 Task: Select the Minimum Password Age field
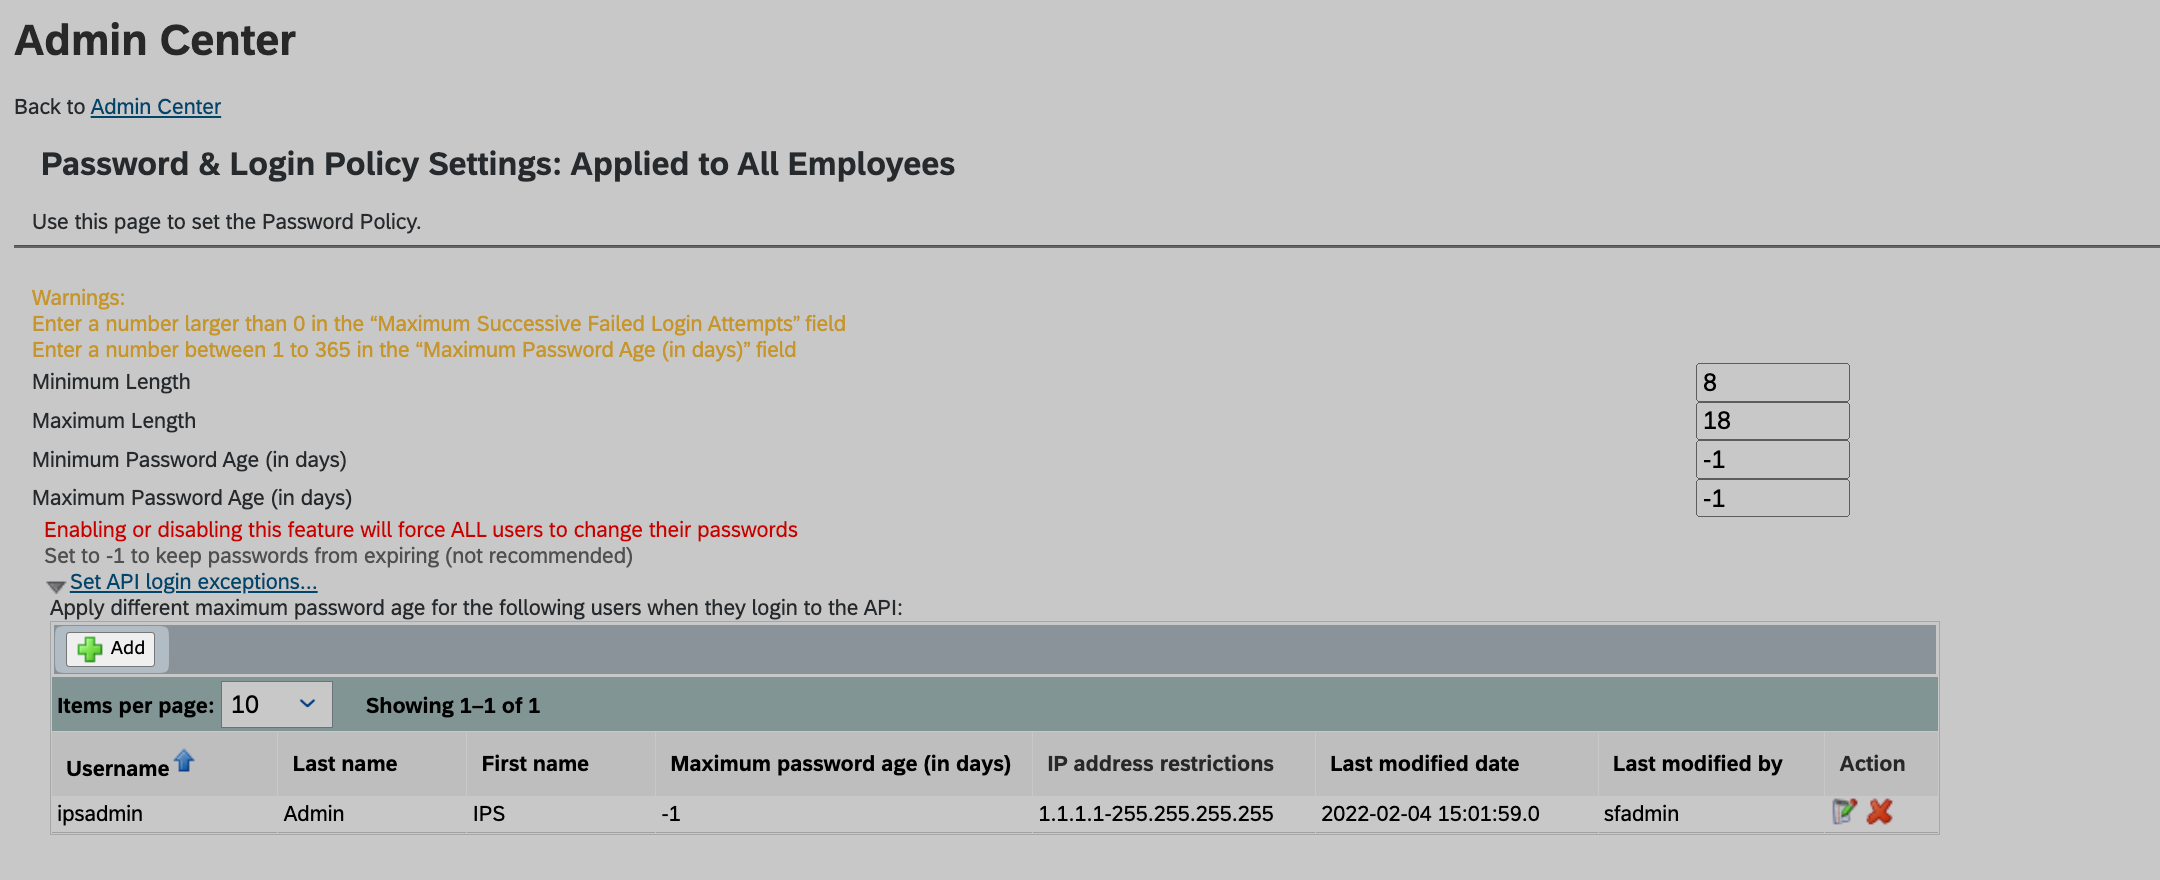pyautogui.click(x=1773, y=460)
